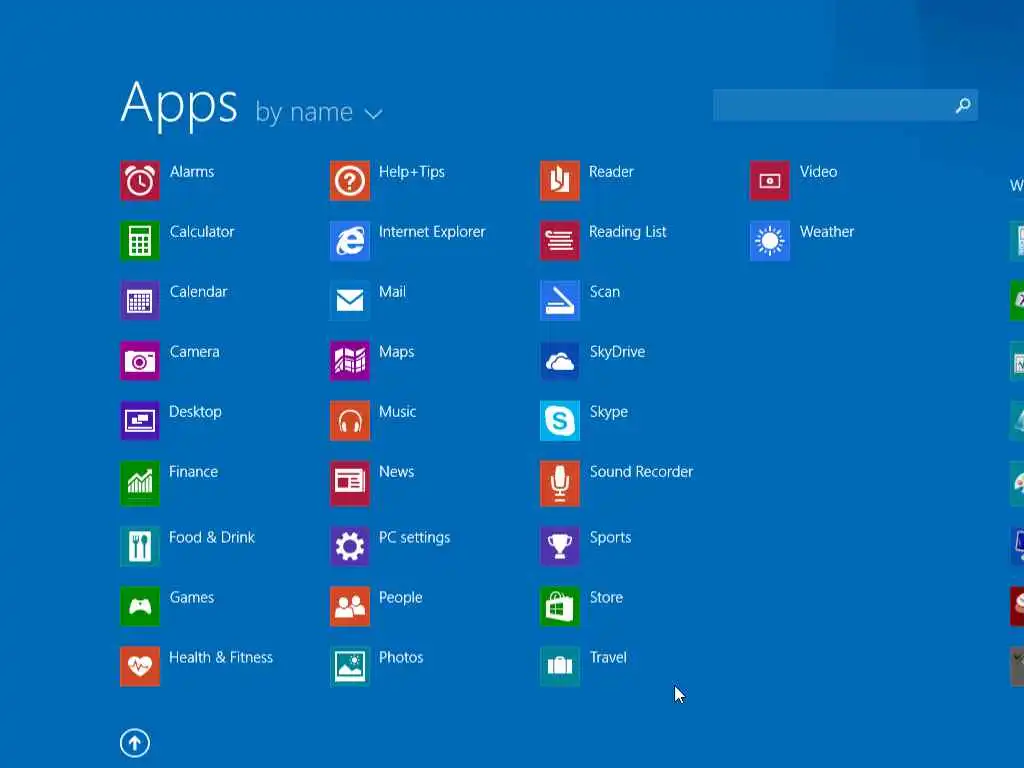Open the Video app icon
The image size is (1024, 768).
point(770,180)
